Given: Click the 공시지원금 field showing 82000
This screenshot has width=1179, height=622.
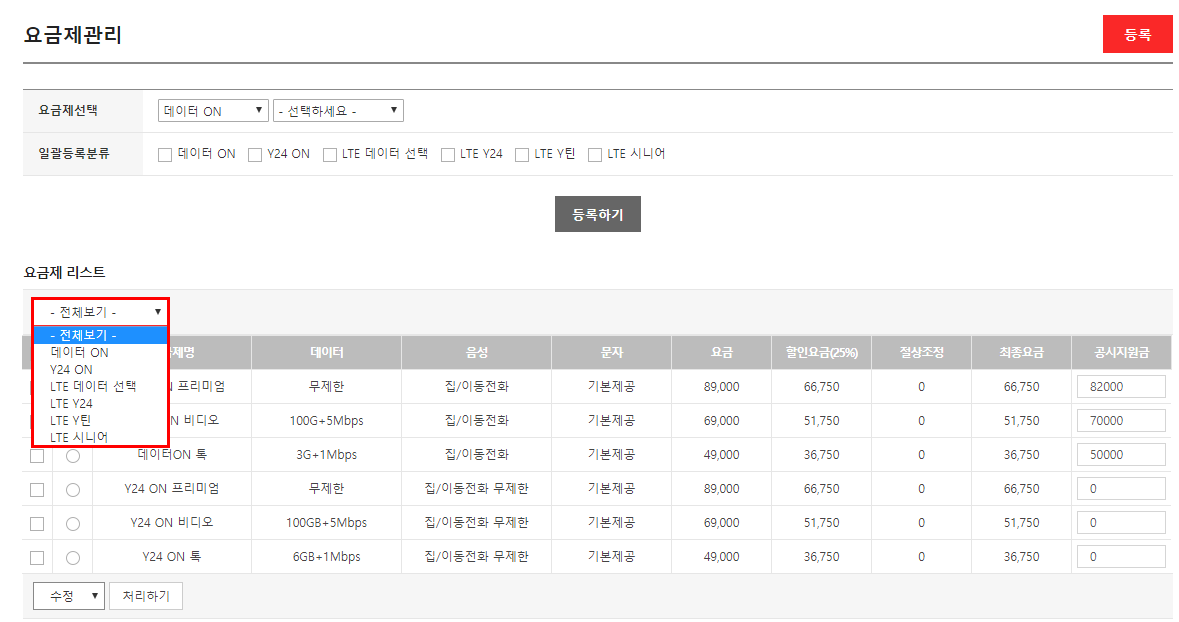Looking at the screenshot, I should coord(1120,387).
